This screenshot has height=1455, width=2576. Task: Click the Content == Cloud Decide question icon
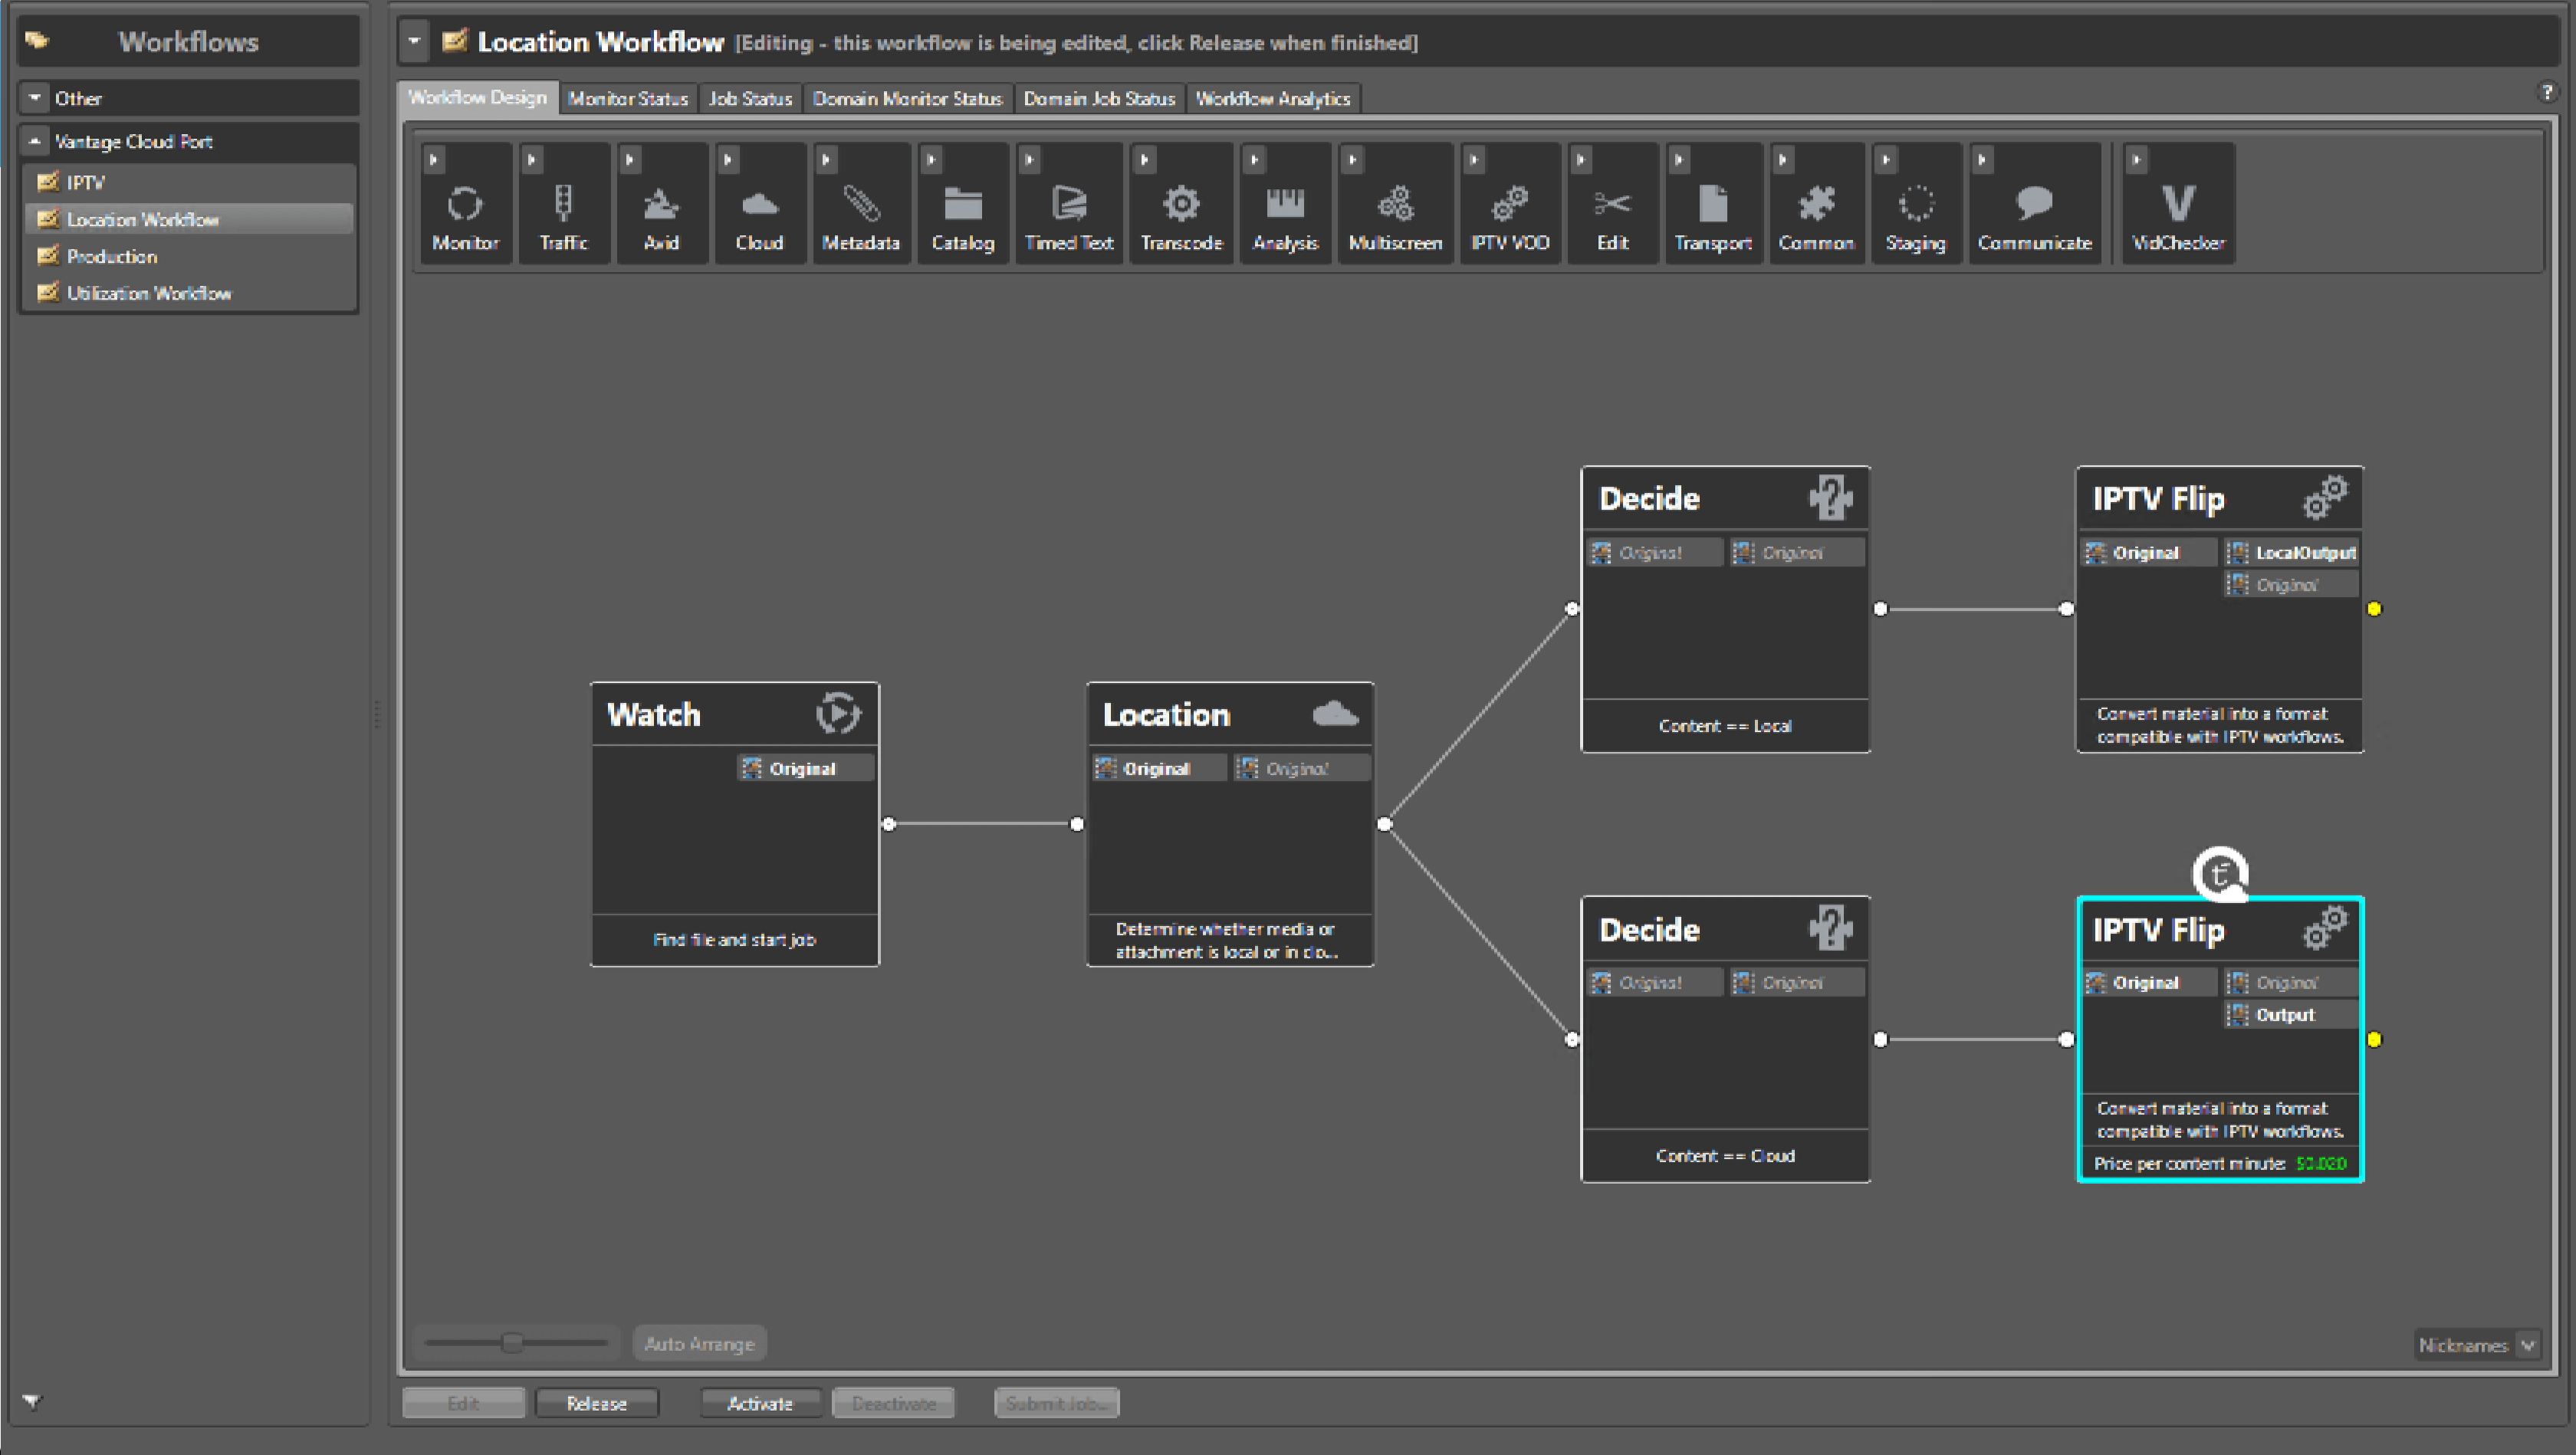pyautogui.click(x=1831, y=928)
